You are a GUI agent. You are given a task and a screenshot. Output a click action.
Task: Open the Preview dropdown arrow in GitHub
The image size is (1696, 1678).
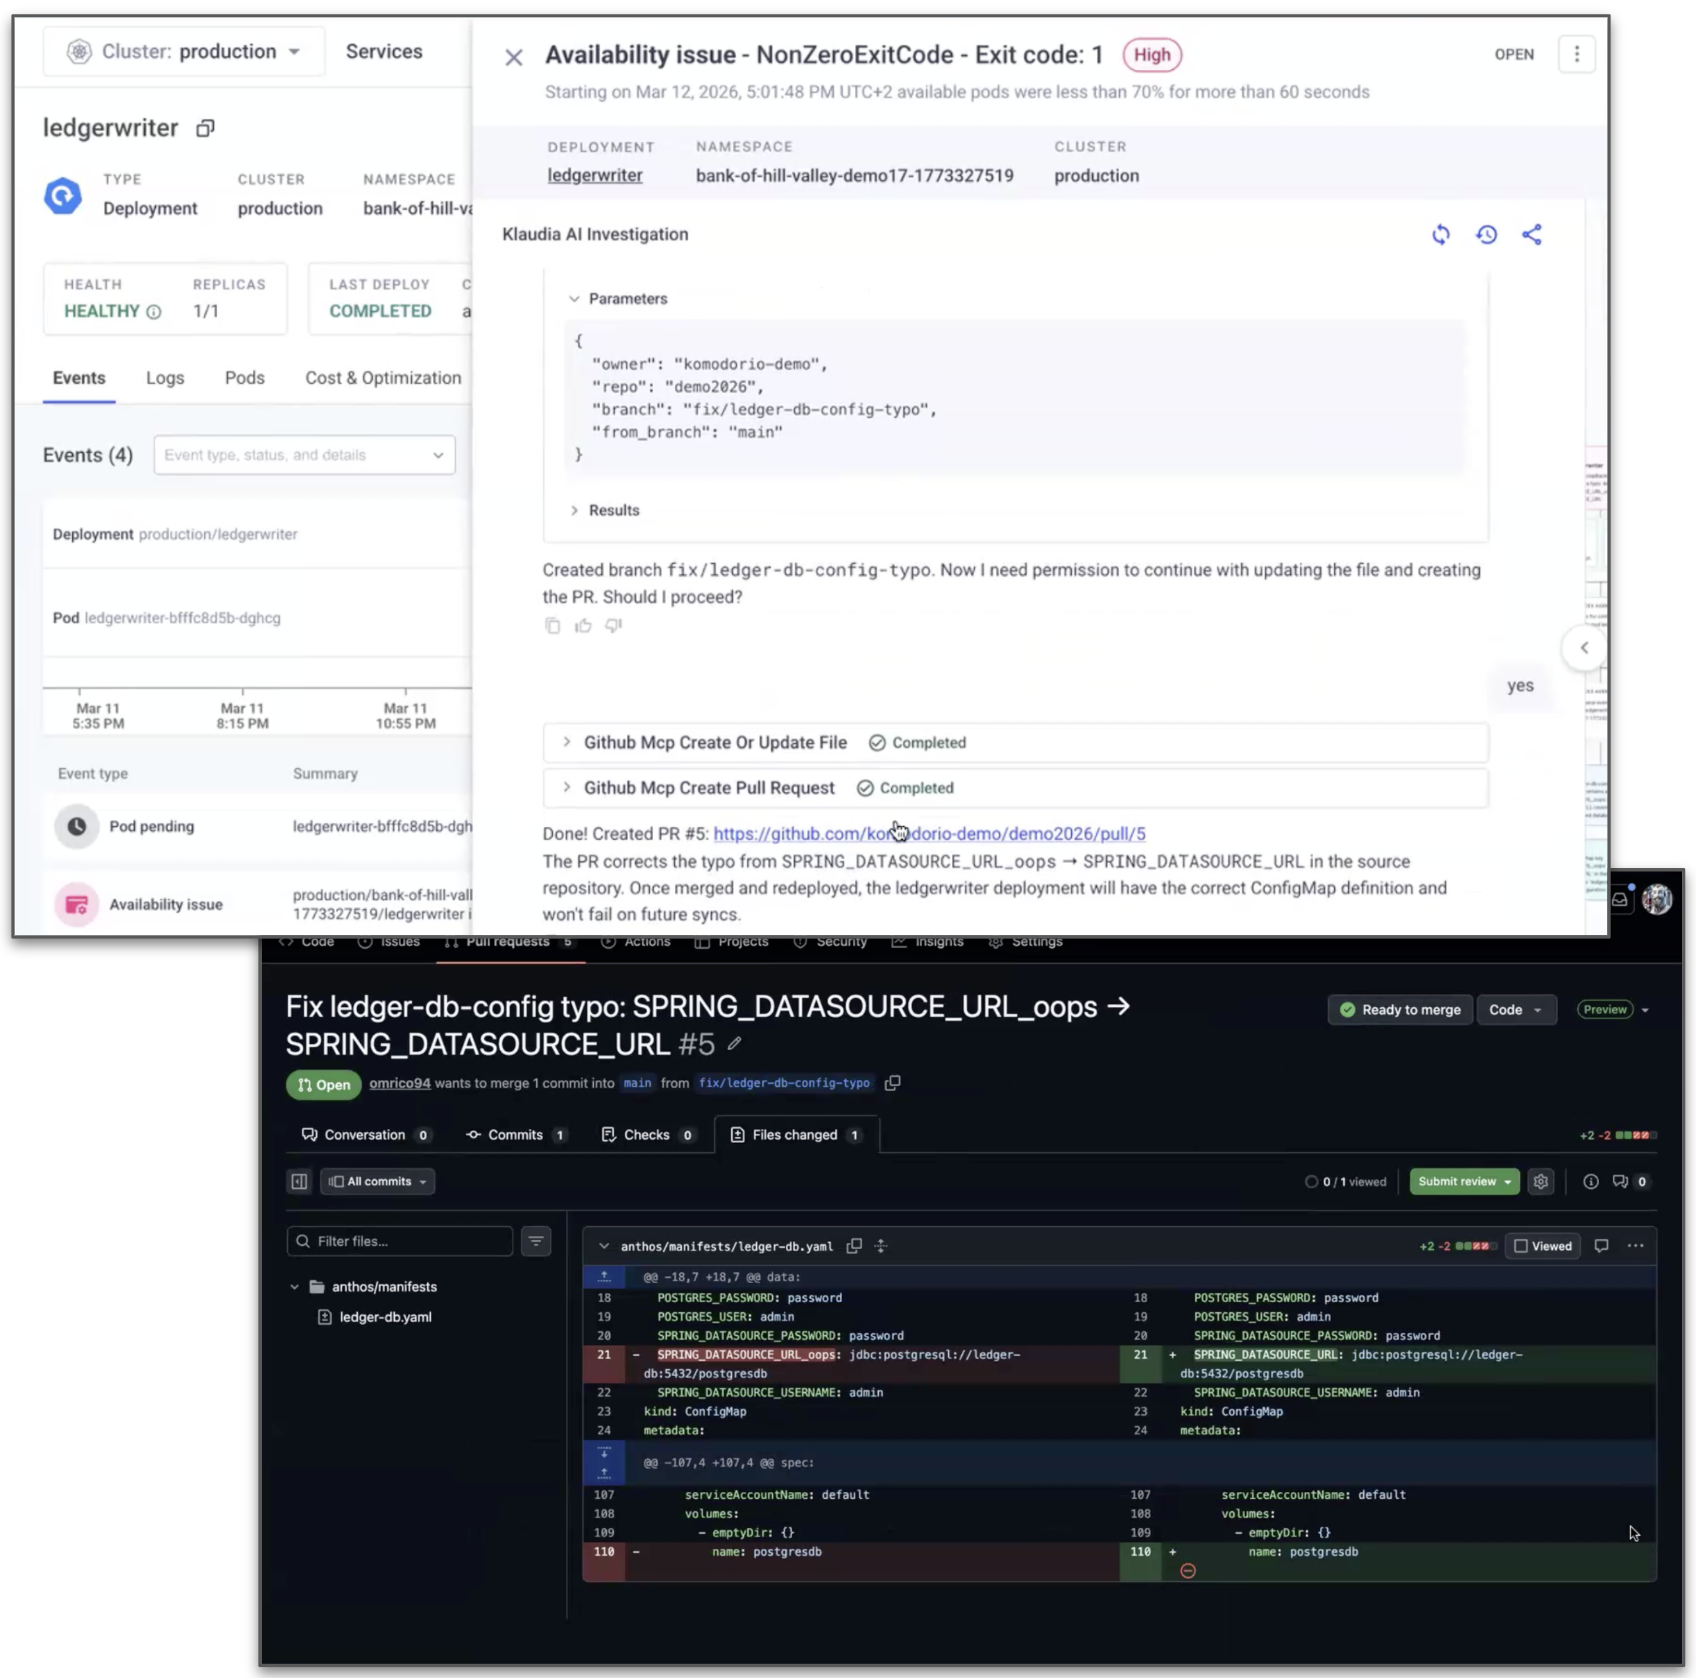[x=1645, y=1010]
